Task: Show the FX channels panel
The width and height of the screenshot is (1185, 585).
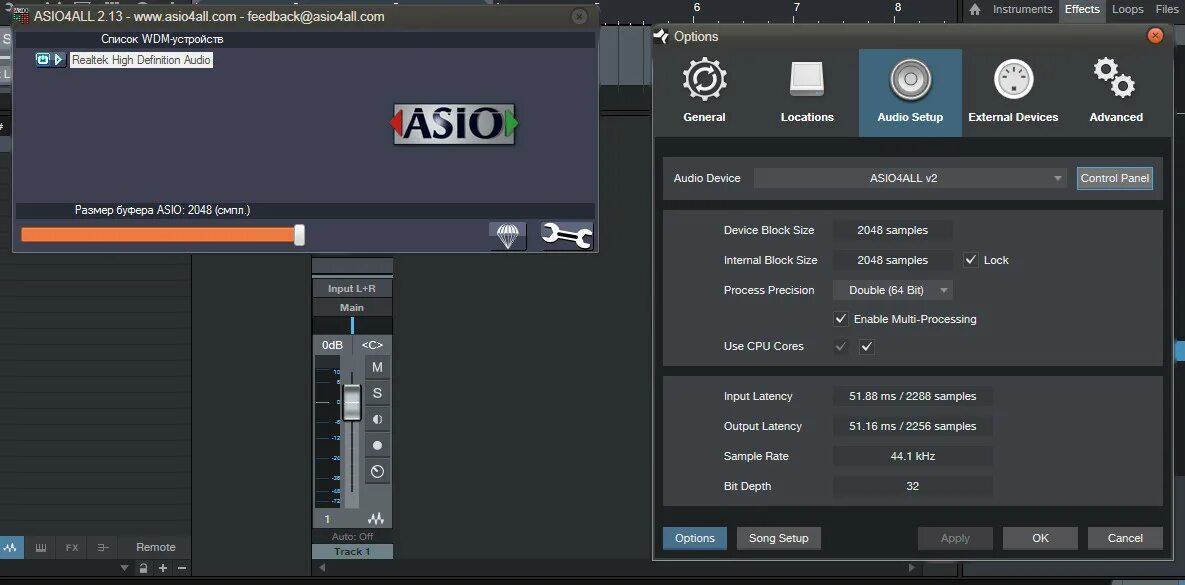Action: [x=72, y=547]
